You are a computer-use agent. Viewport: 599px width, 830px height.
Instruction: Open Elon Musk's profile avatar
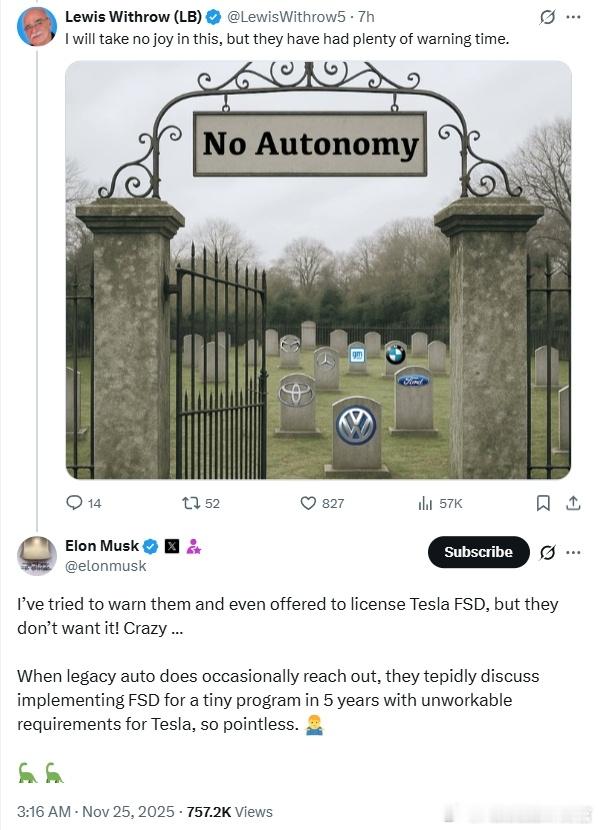[37, 556]
